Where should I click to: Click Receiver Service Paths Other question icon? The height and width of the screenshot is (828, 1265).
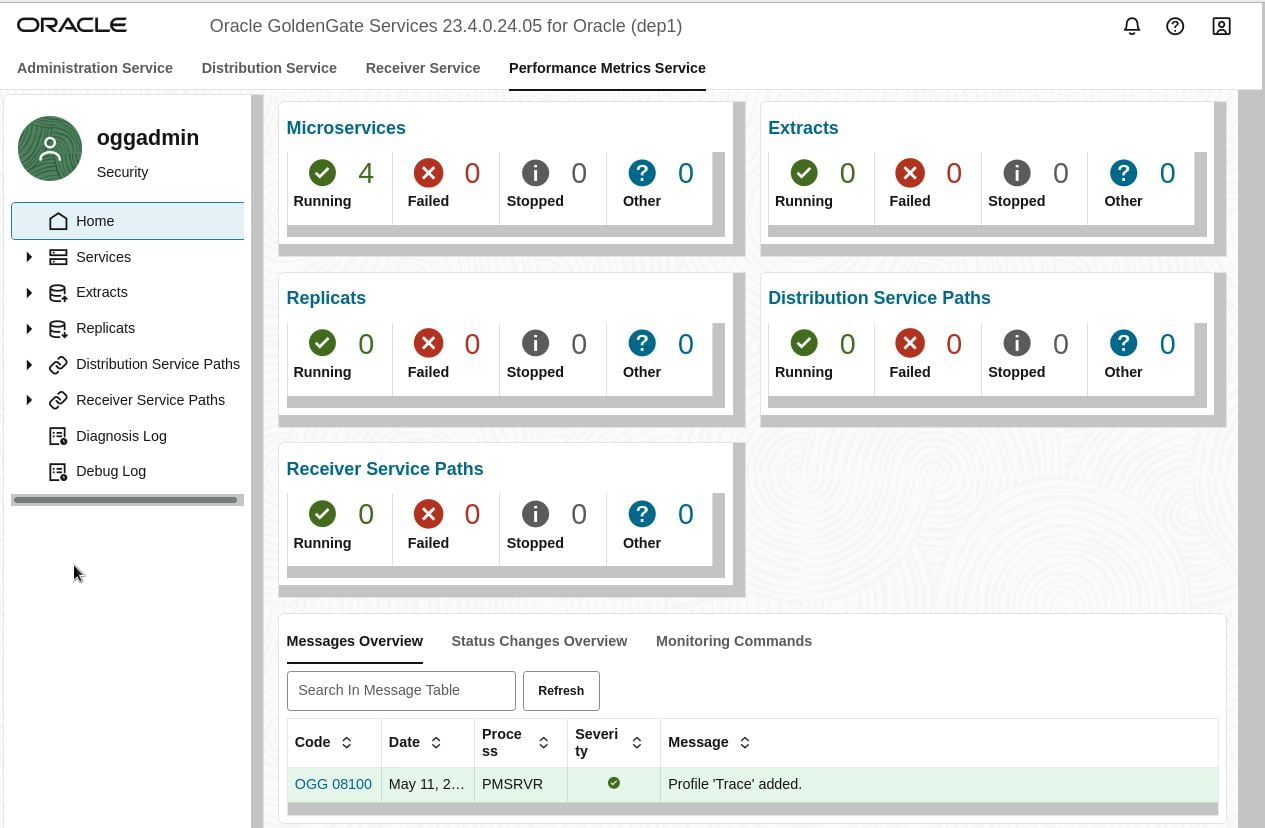click(x=642, y=514)
